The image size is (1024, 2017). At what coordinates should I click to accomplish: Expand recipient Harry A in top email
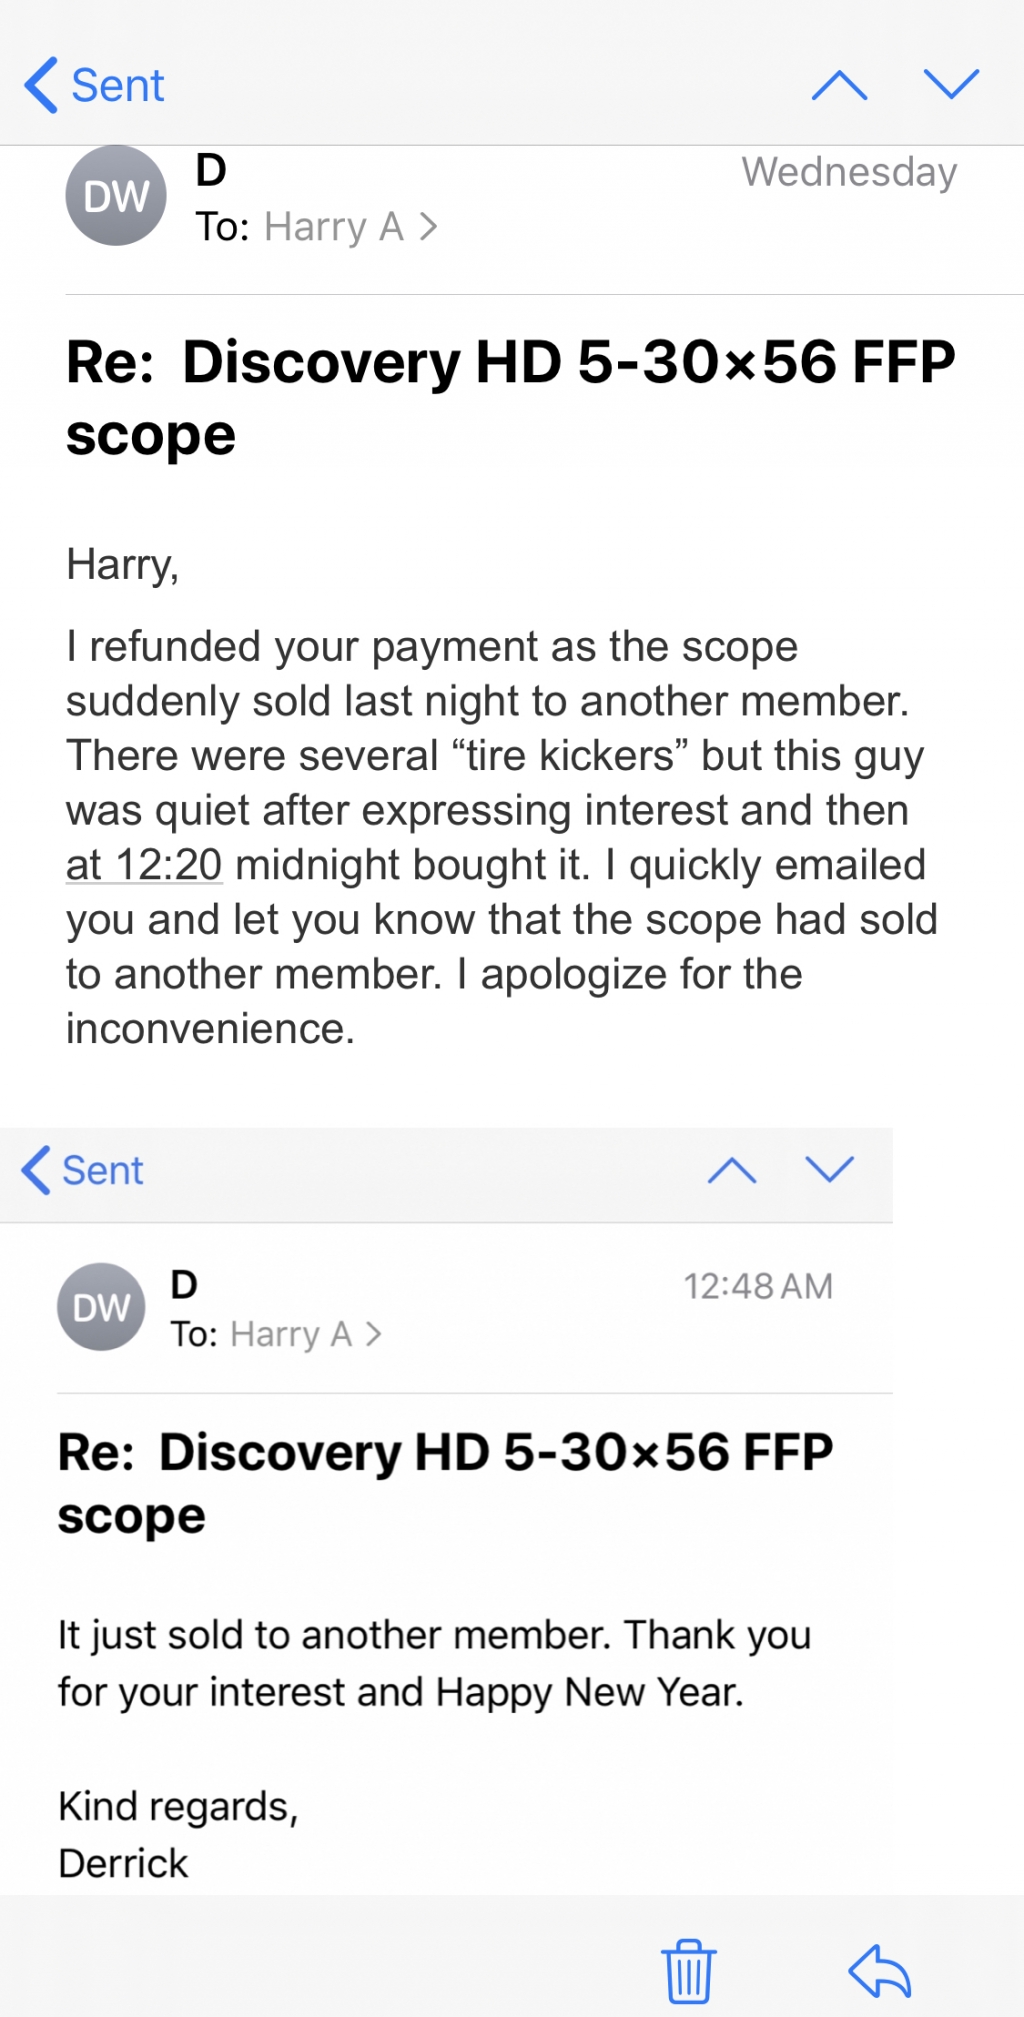(x=351, y=227)
